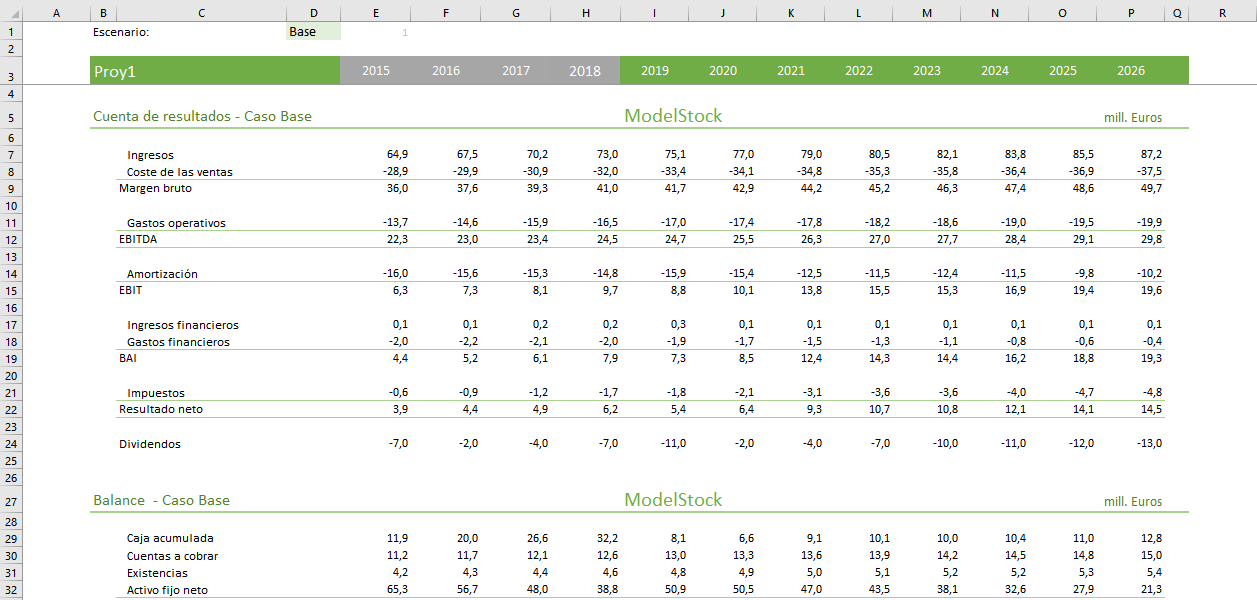The width and height of the screenshot is (1257, 600).
Task: Select the 2026 year header cell
Action: (x=1131, y=71)
